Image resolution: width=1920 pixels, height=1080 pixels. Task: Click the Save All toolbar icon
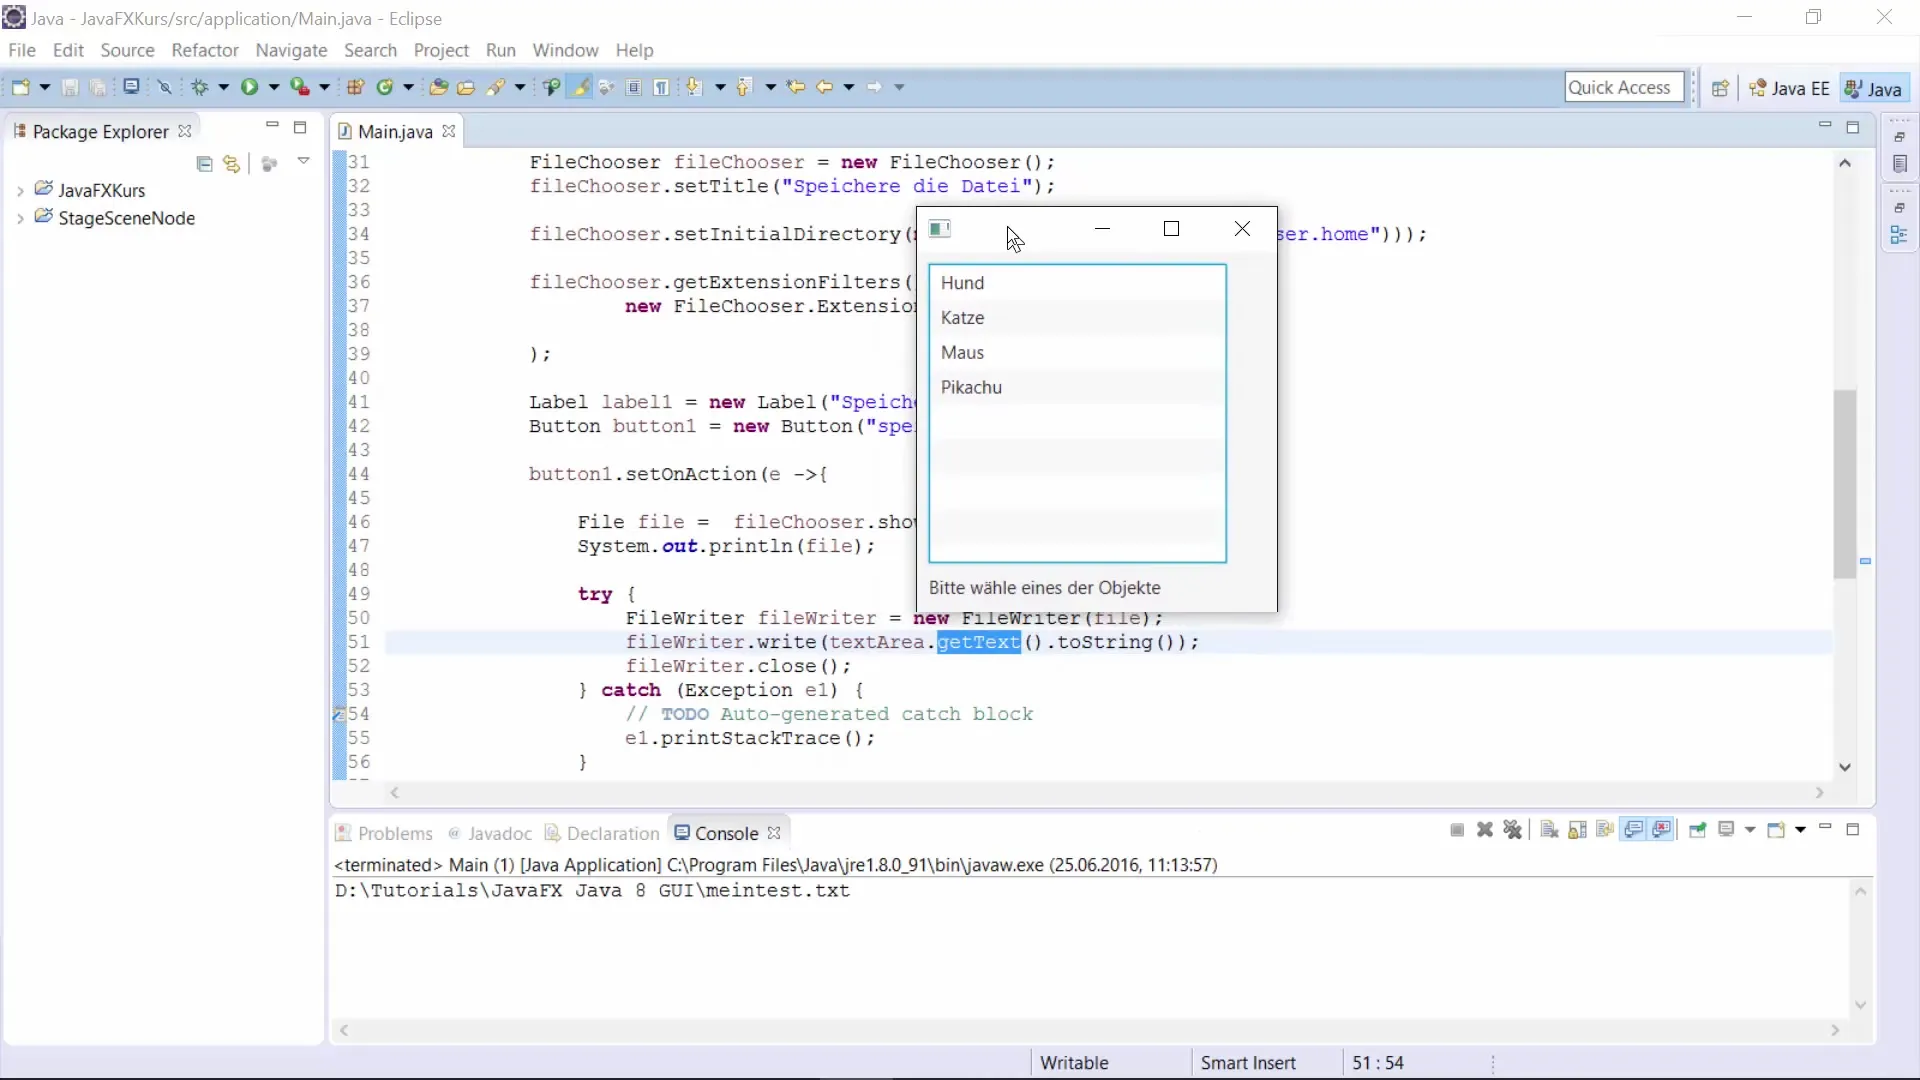point(98,87)
